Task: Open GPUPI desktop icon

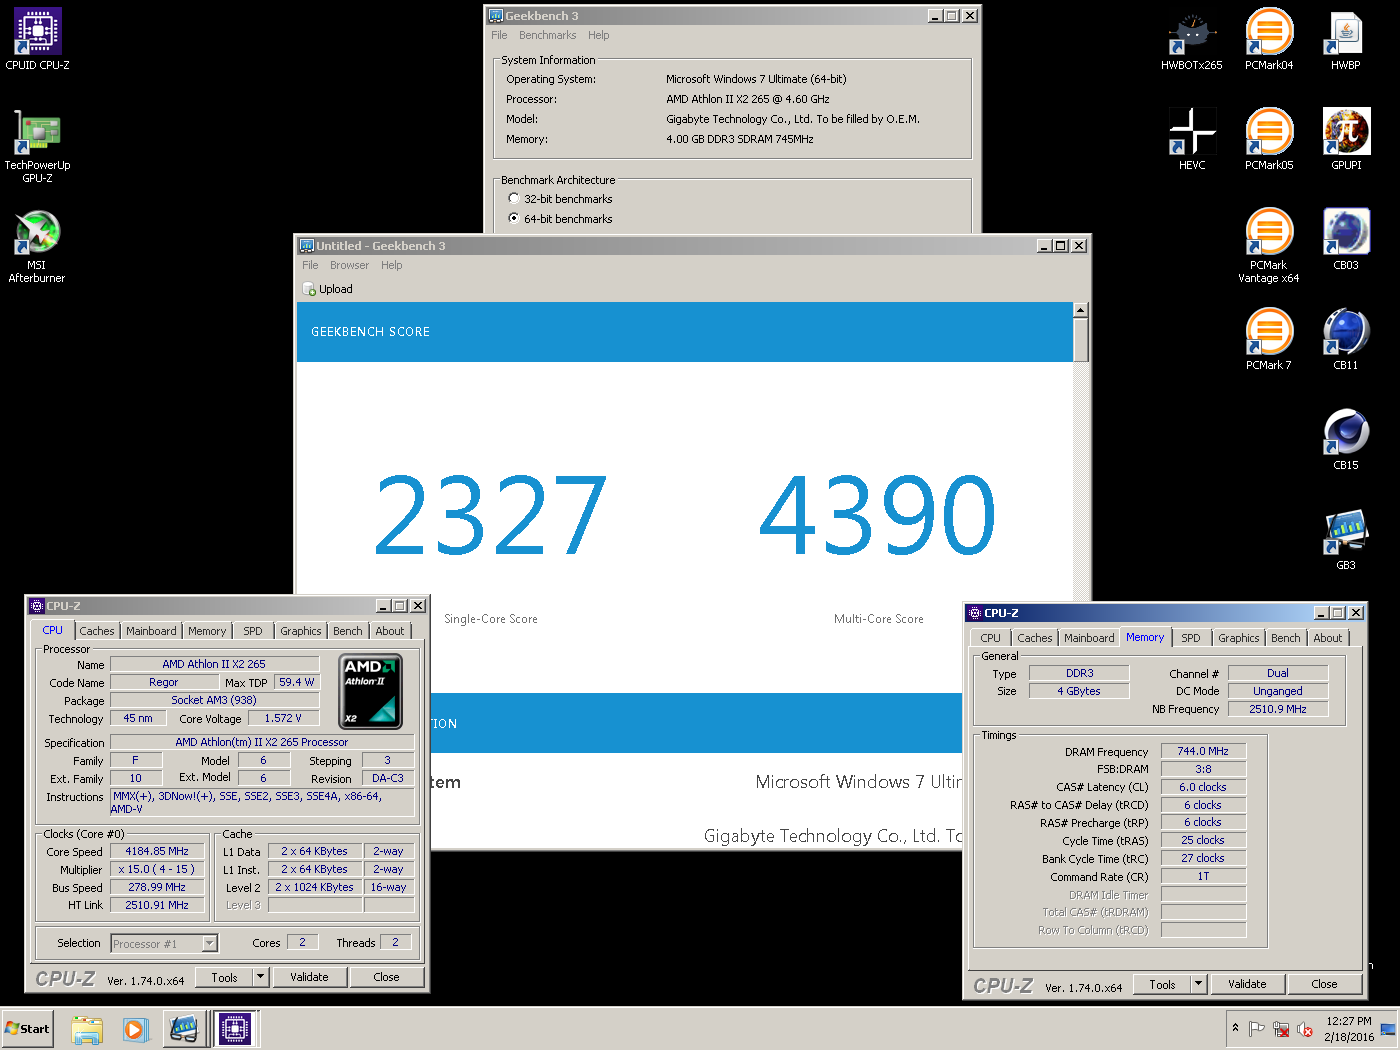Action: point(1346,138)
